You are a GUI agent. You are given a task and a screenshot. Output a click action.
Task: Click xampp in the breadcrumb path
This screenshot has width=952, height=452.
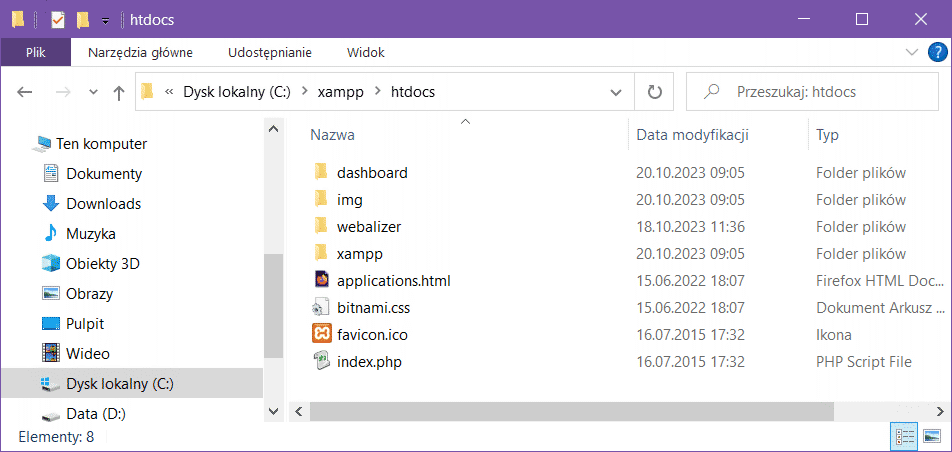click(339, 92)
